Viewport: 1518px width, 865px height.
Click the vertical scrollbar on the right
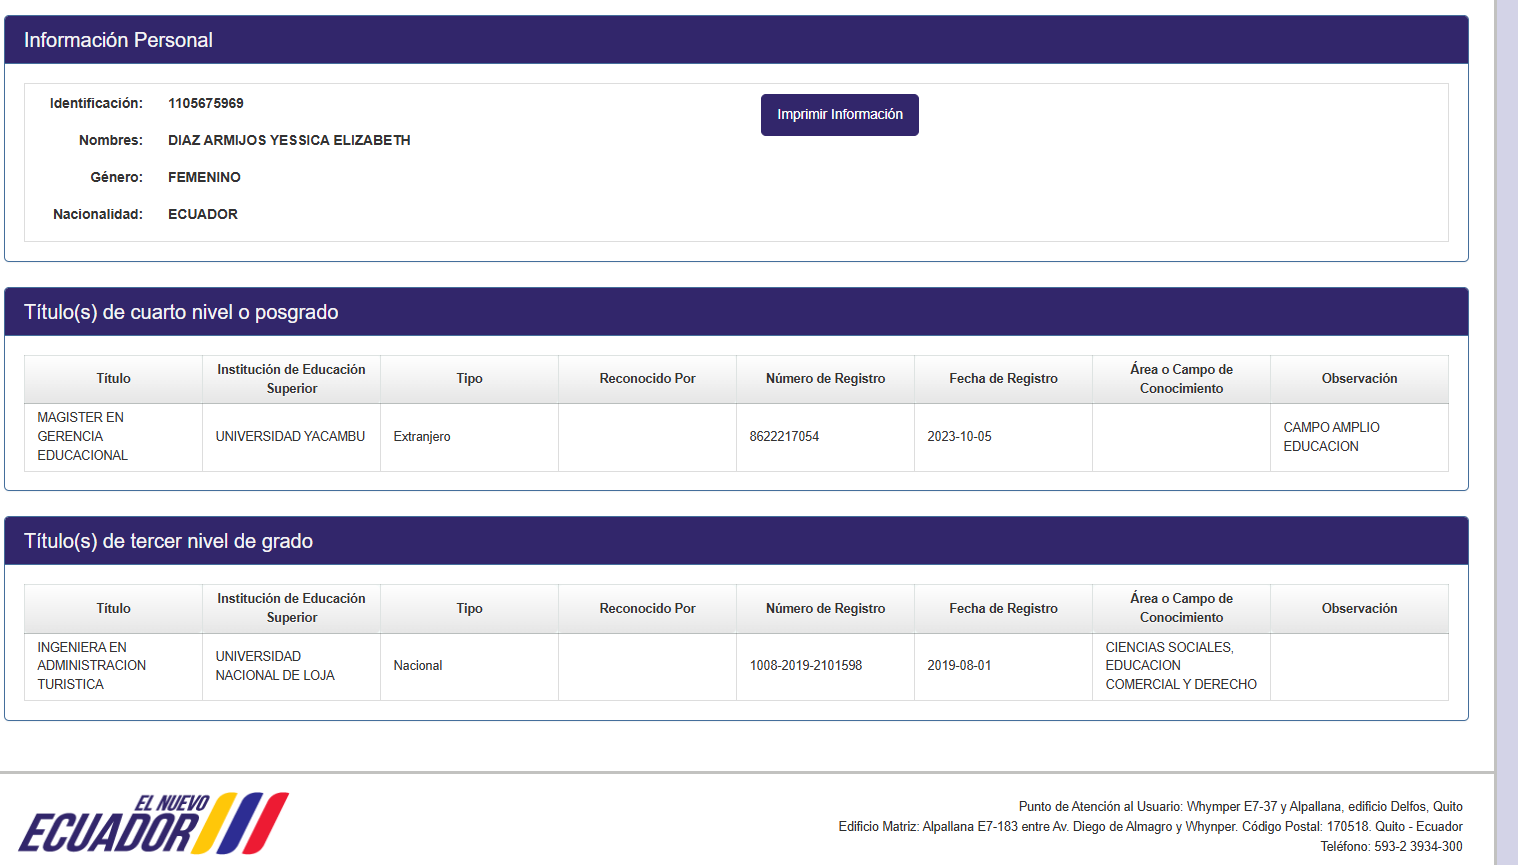pyautogui.click(x=1506, y=400)
